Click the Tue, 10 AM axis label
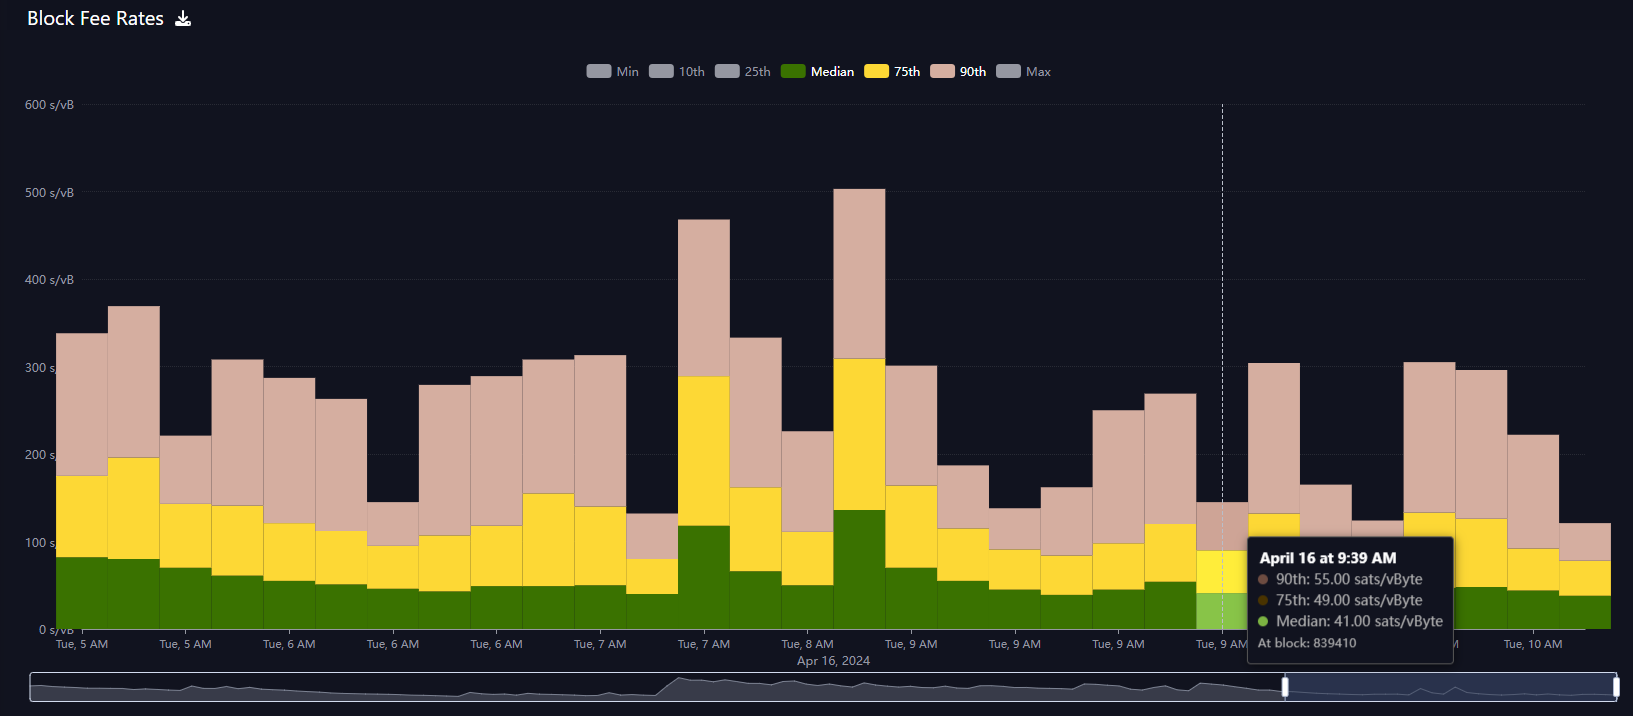Image resolution: width=1633 pixels, height=716 pixels. point(1532,644)
